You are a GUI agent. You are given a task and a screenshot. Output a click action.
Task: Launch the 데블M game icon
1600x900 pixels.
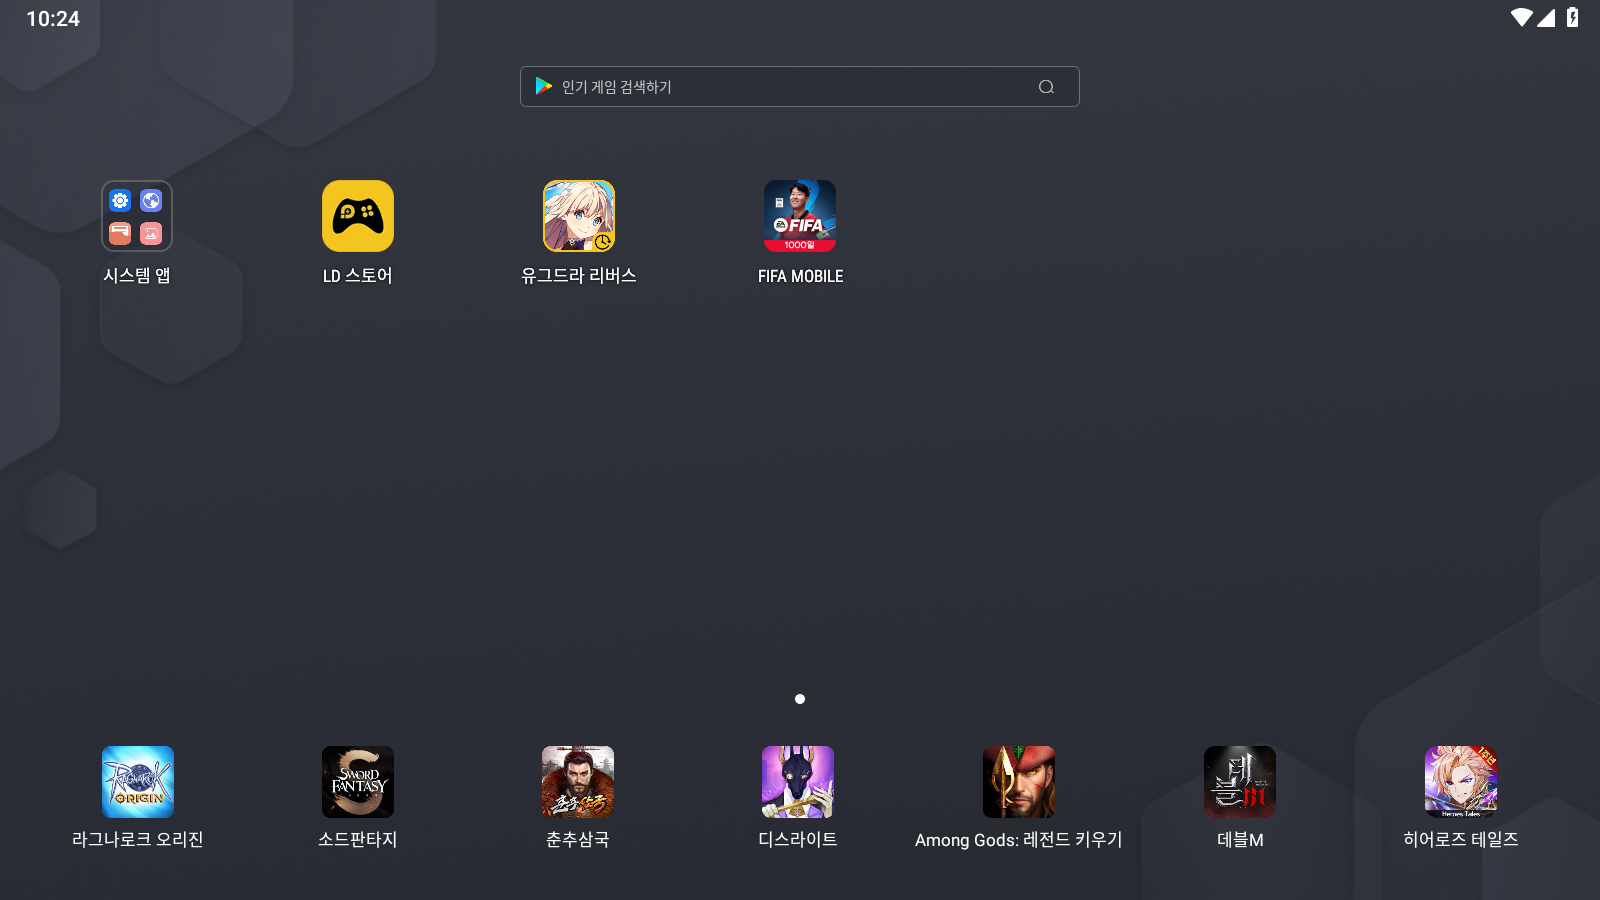[1240, 782]
